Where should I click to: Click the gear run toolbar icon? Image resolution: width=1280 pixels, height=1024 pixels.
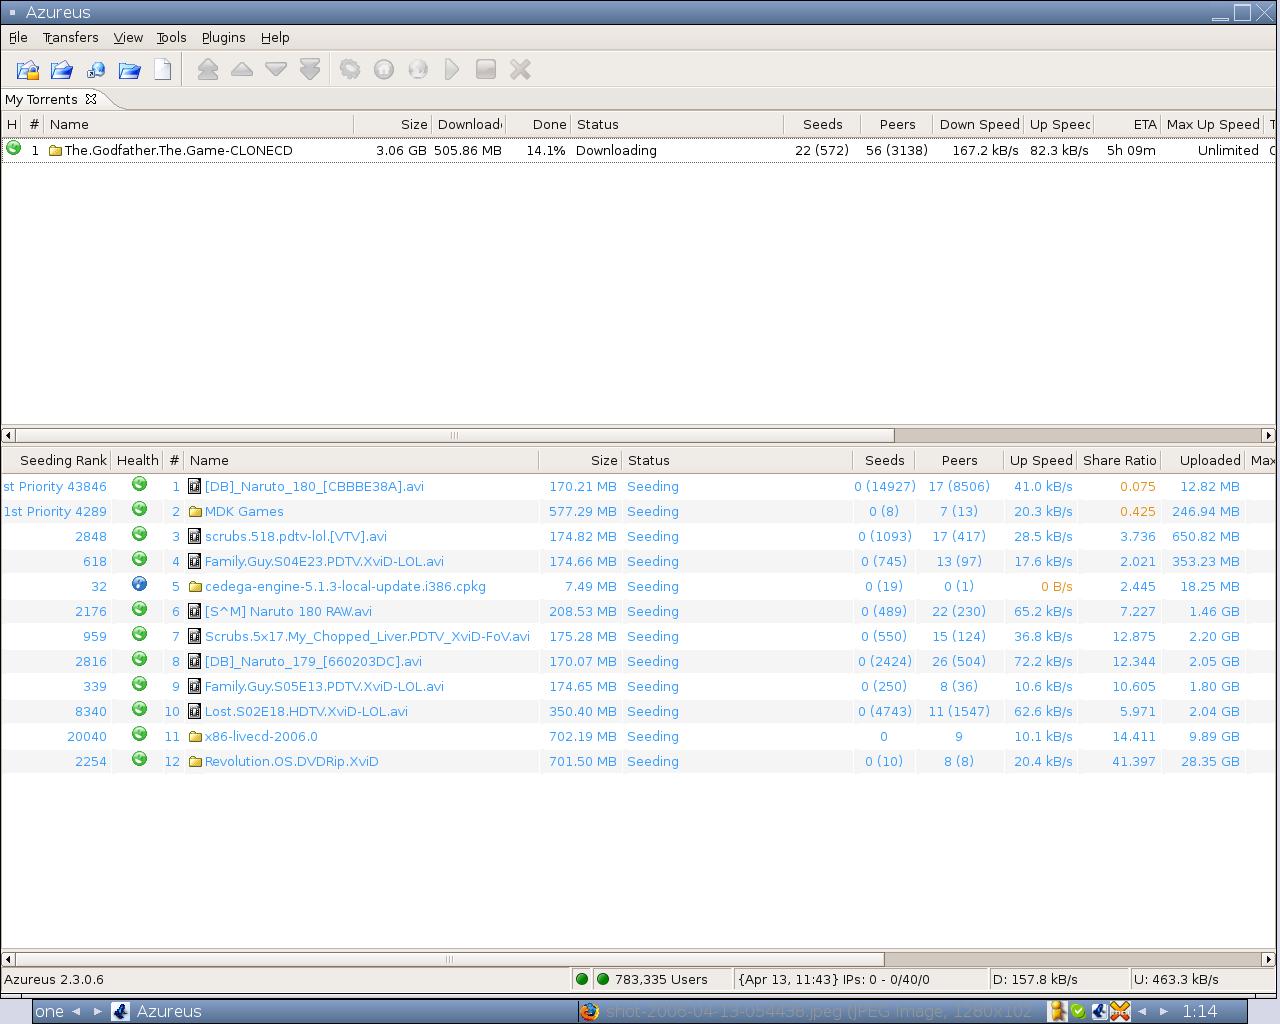coord(350,70)
